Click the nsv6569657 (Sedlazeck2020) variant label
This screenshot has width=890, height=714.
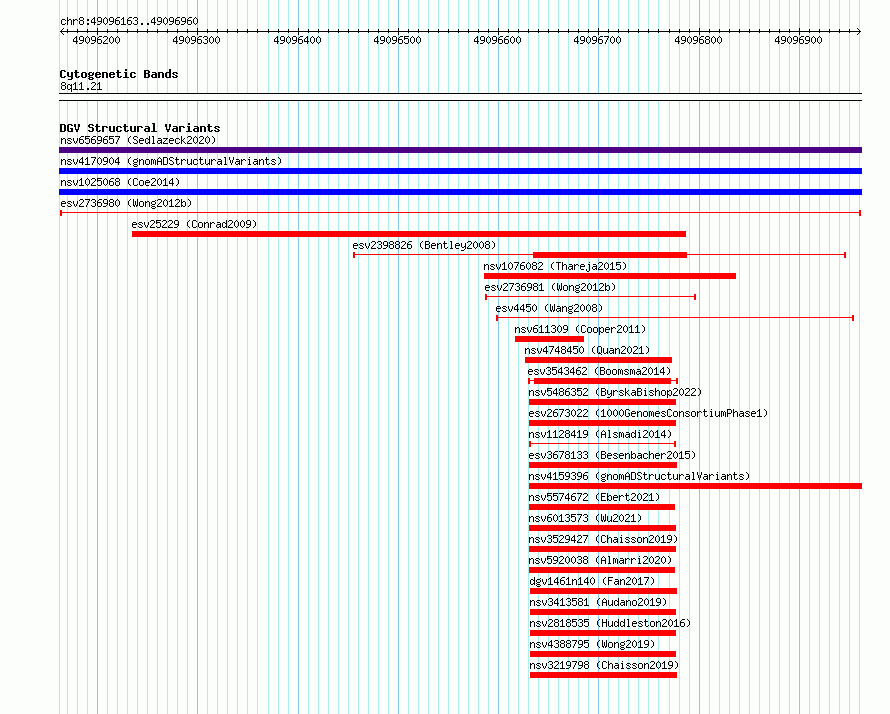click(x=138, y=140)
